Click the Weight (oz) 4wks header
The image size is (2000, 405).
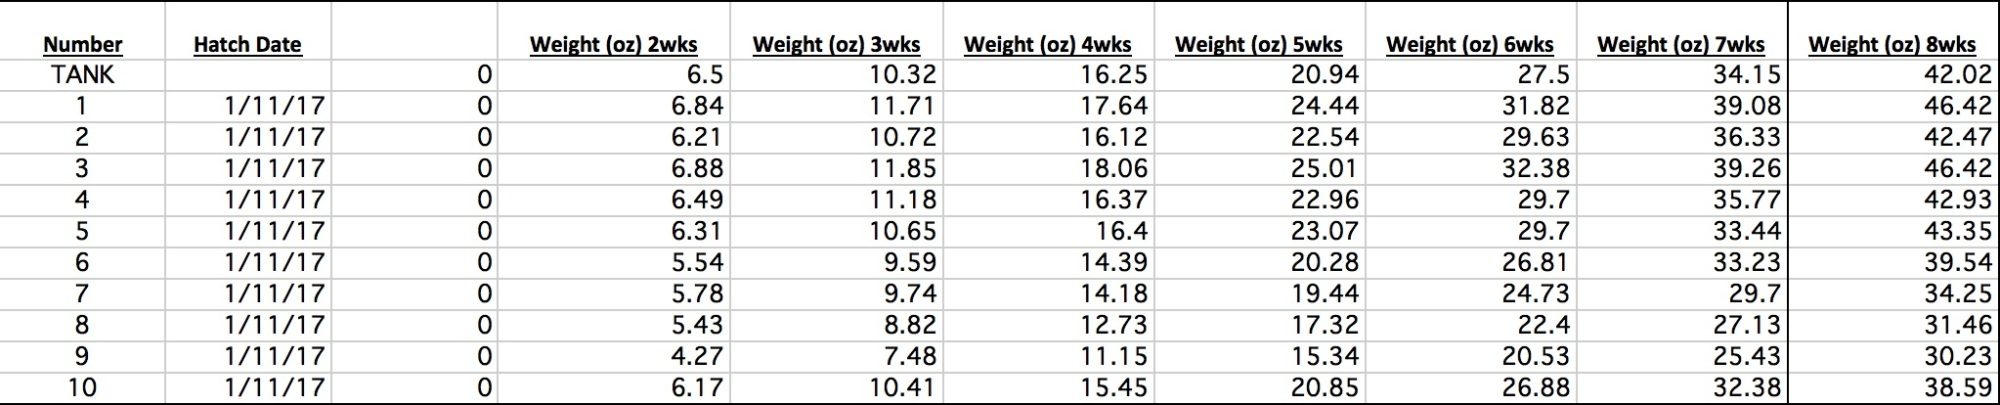[x=1047, y=45]
